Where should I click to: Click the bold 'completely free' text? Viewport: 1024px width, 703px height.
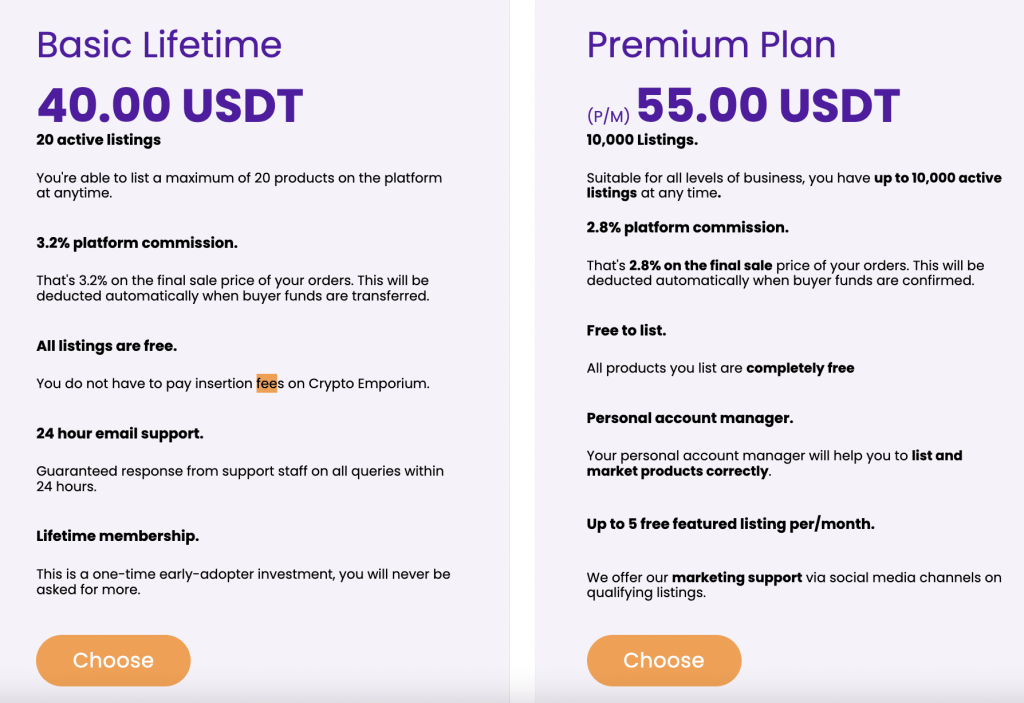click(800, 368)
